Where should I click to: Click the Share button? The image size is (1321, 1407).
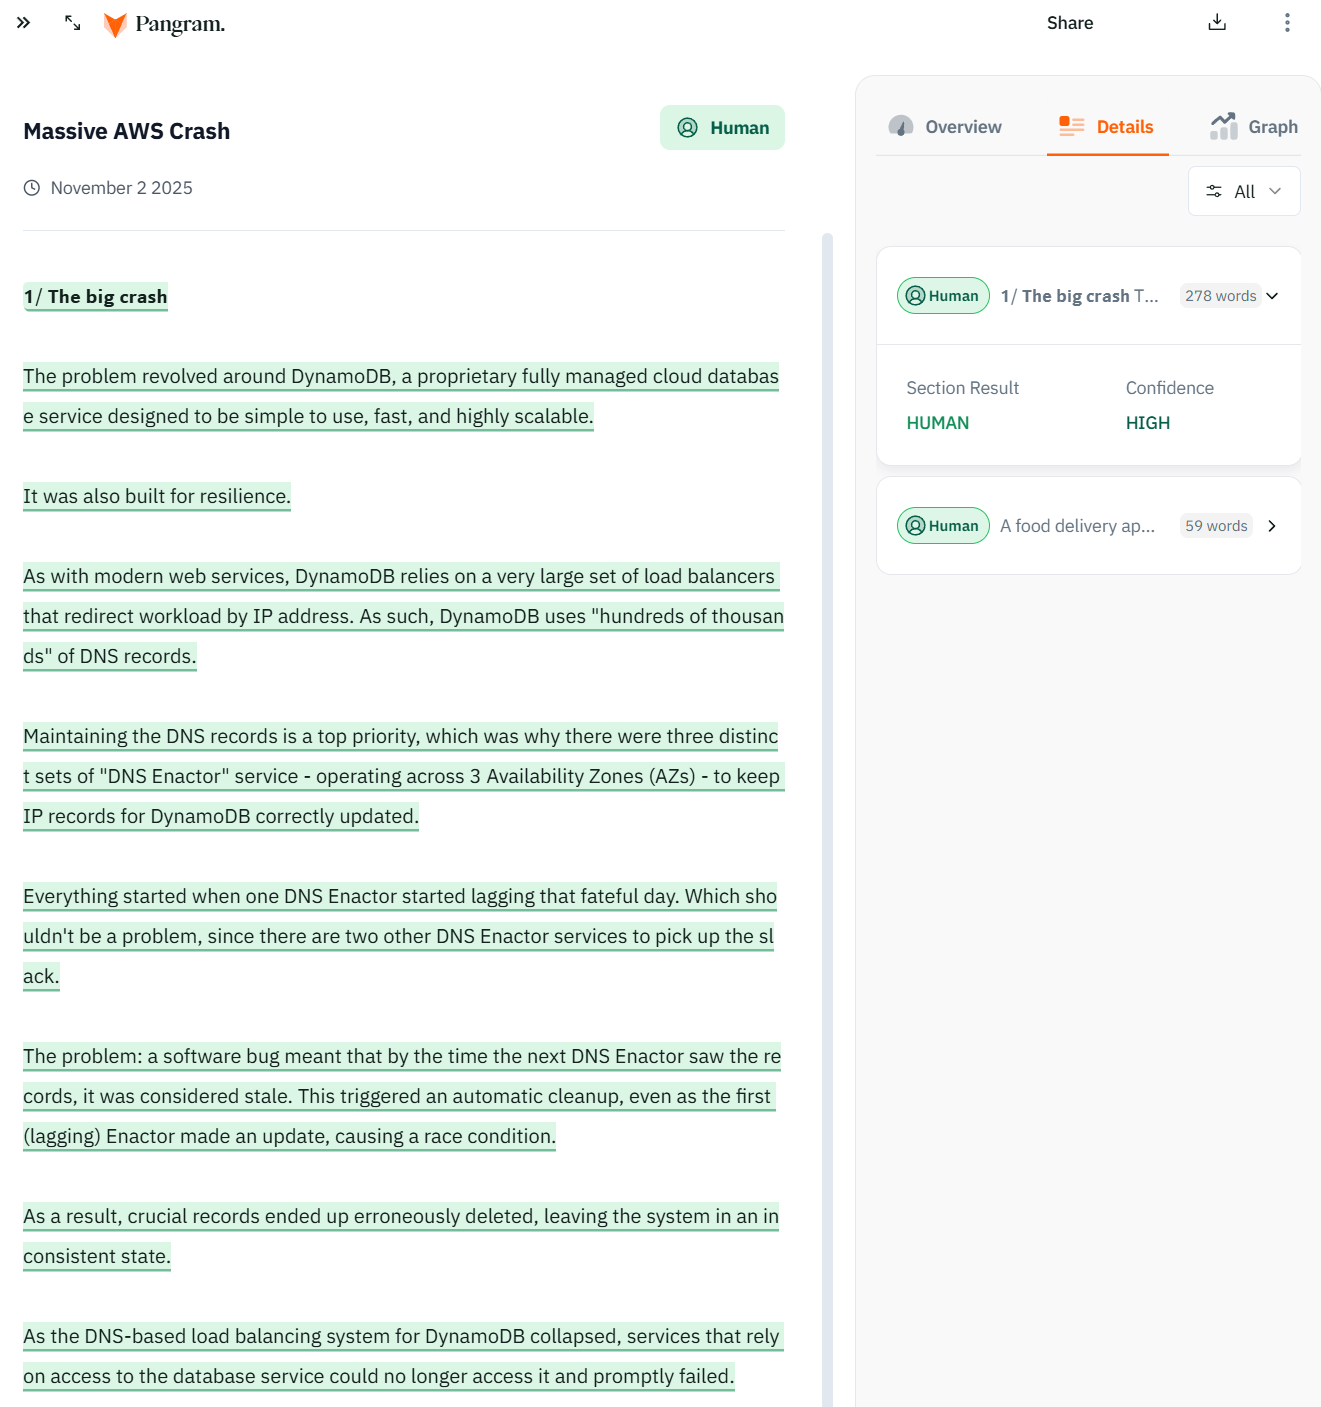[x=1069, y=22]
